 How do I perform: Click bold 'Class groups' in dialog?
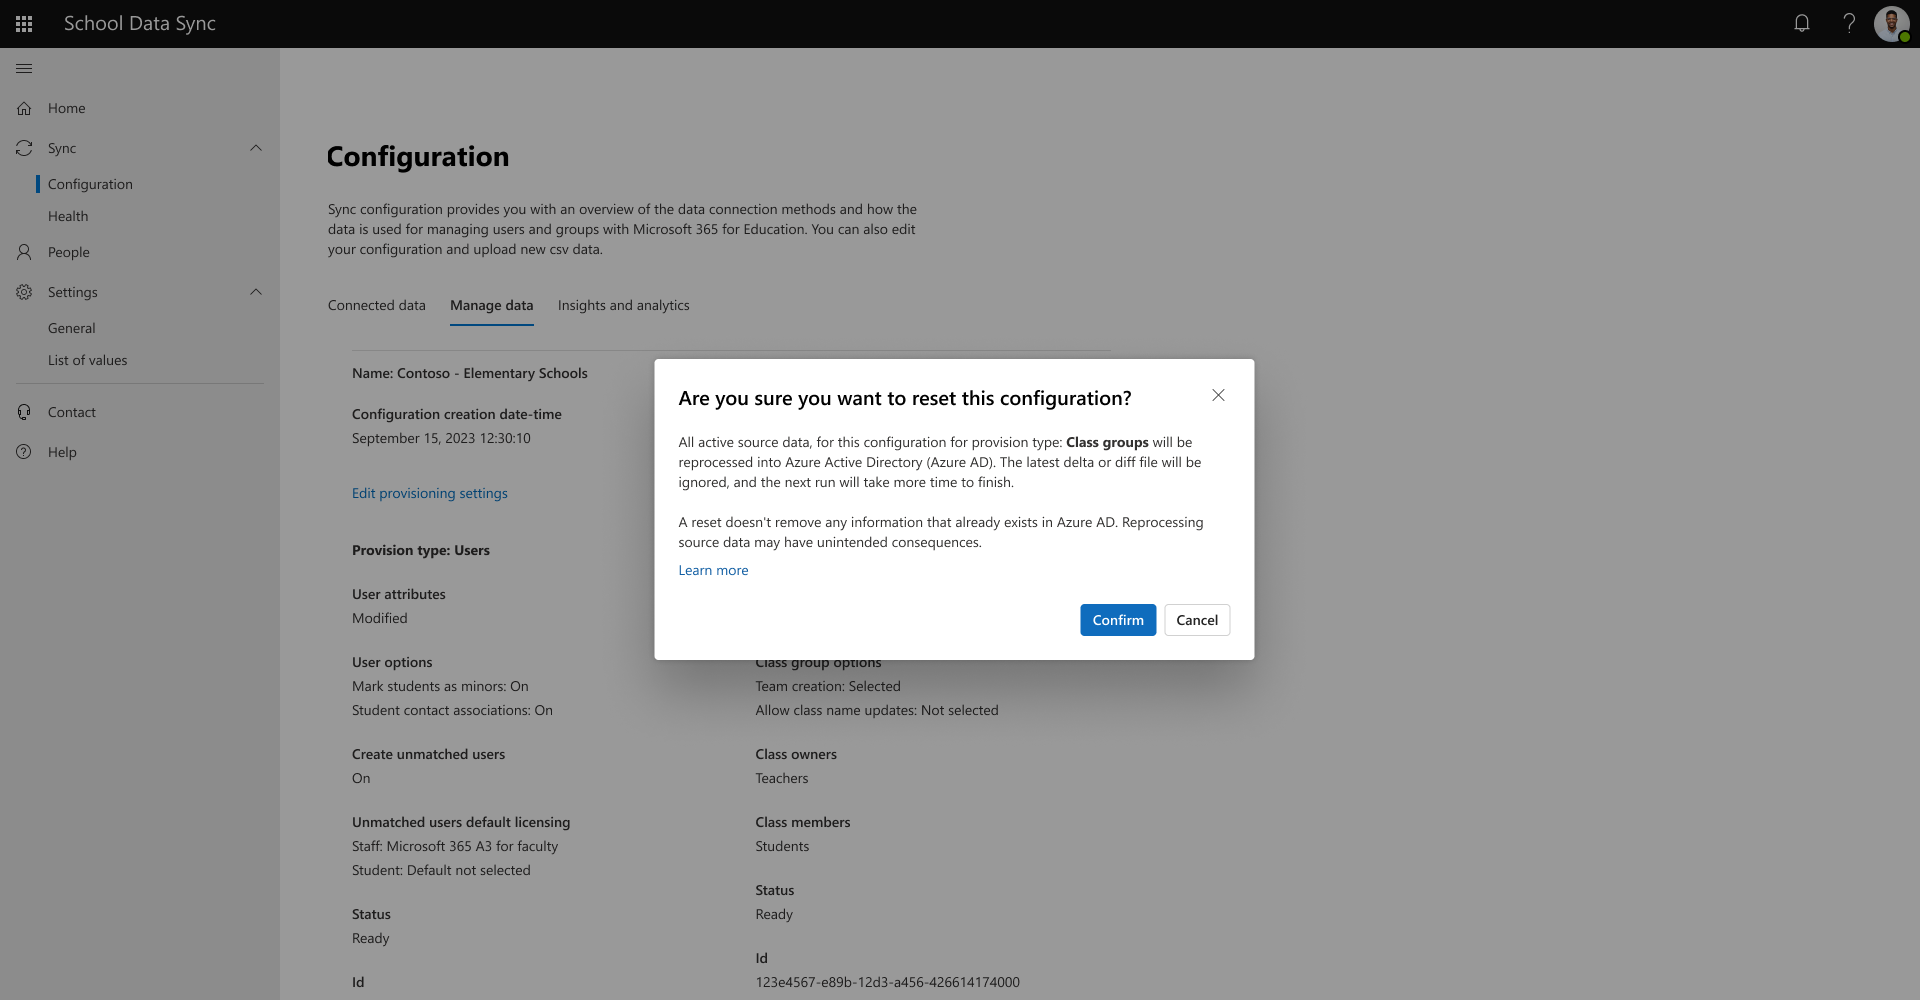[x=1107, y=442]
